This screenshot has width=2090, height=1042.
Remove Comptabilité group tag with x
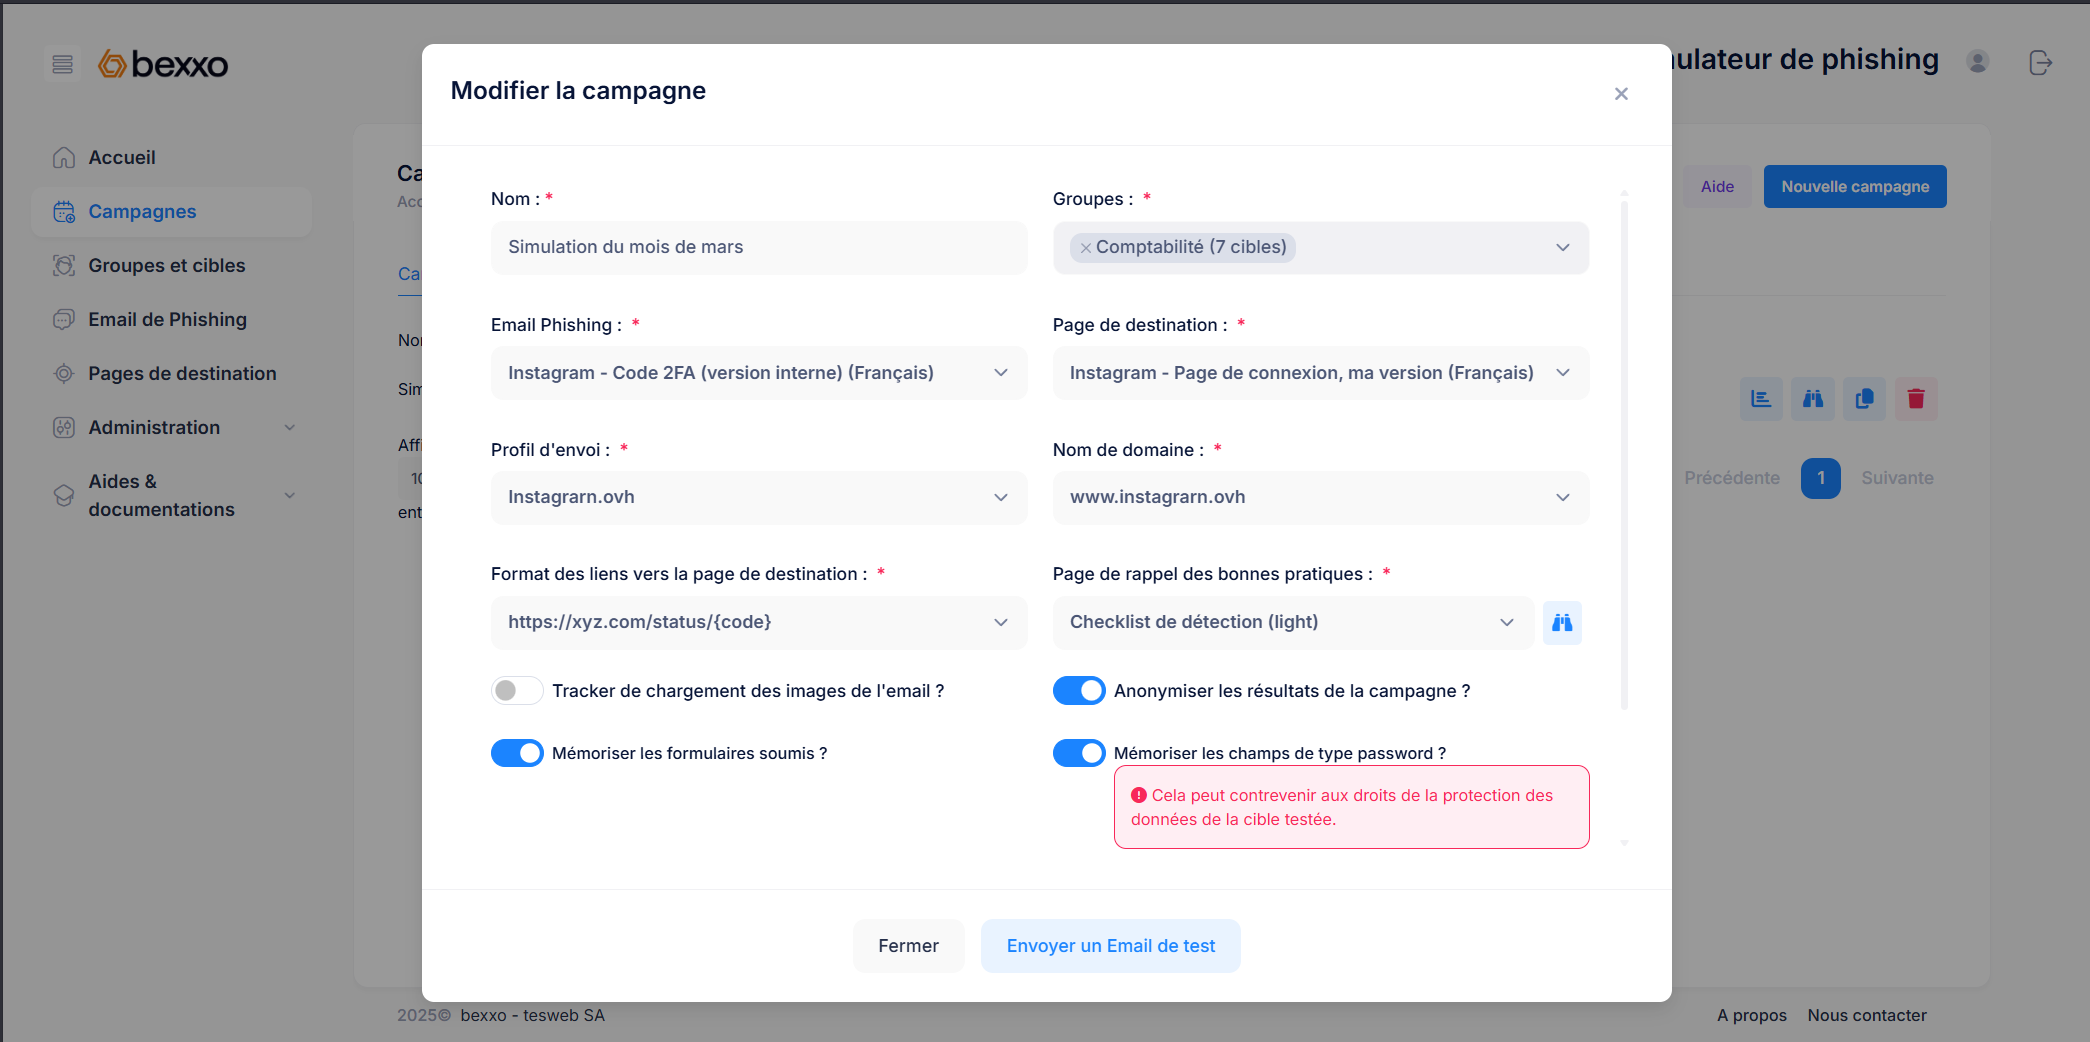click(x=1085, y=248)
